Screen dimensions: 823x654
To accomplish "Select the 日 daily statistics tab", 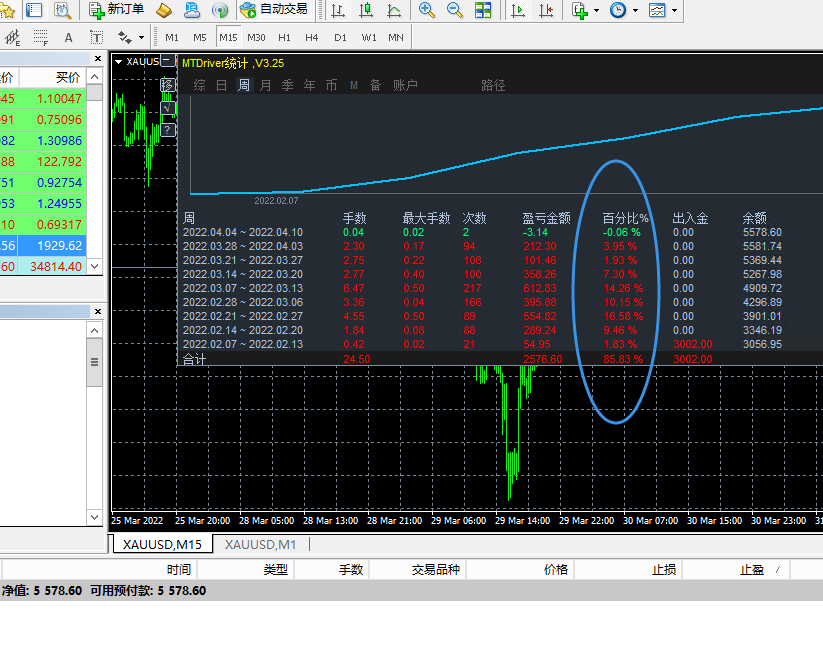I will tap(221, 85).
